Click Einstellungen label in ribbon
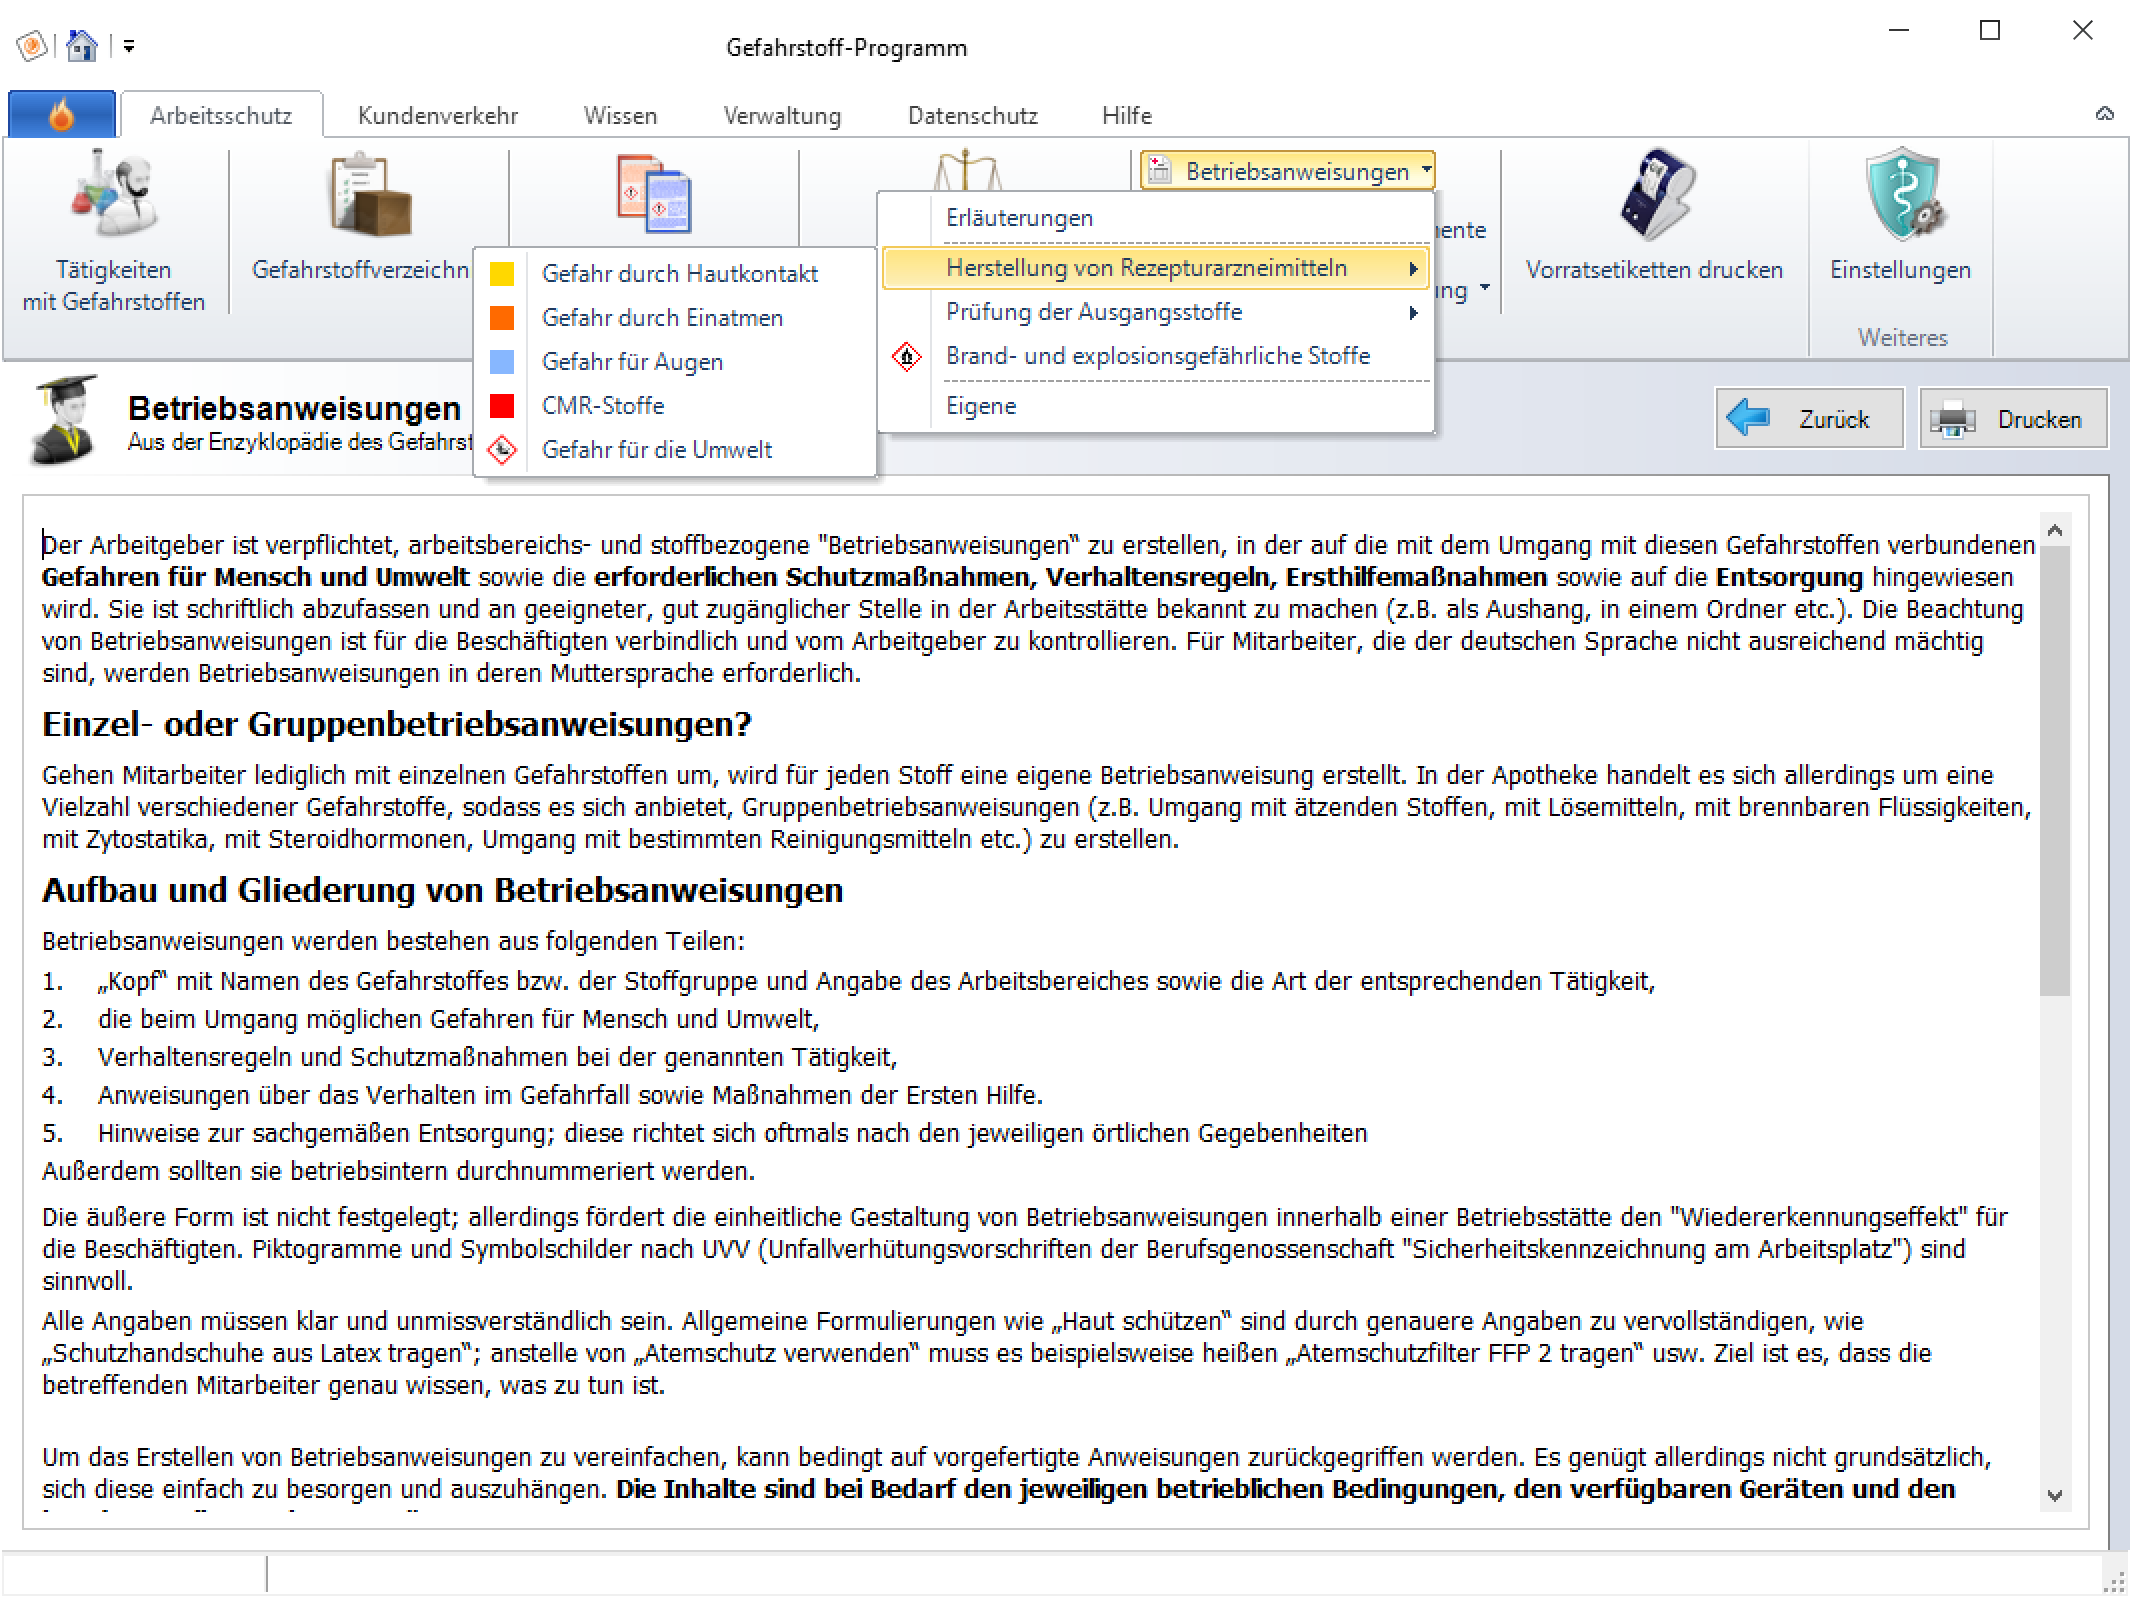The image size is (2132, 1600). [1900, 270]
